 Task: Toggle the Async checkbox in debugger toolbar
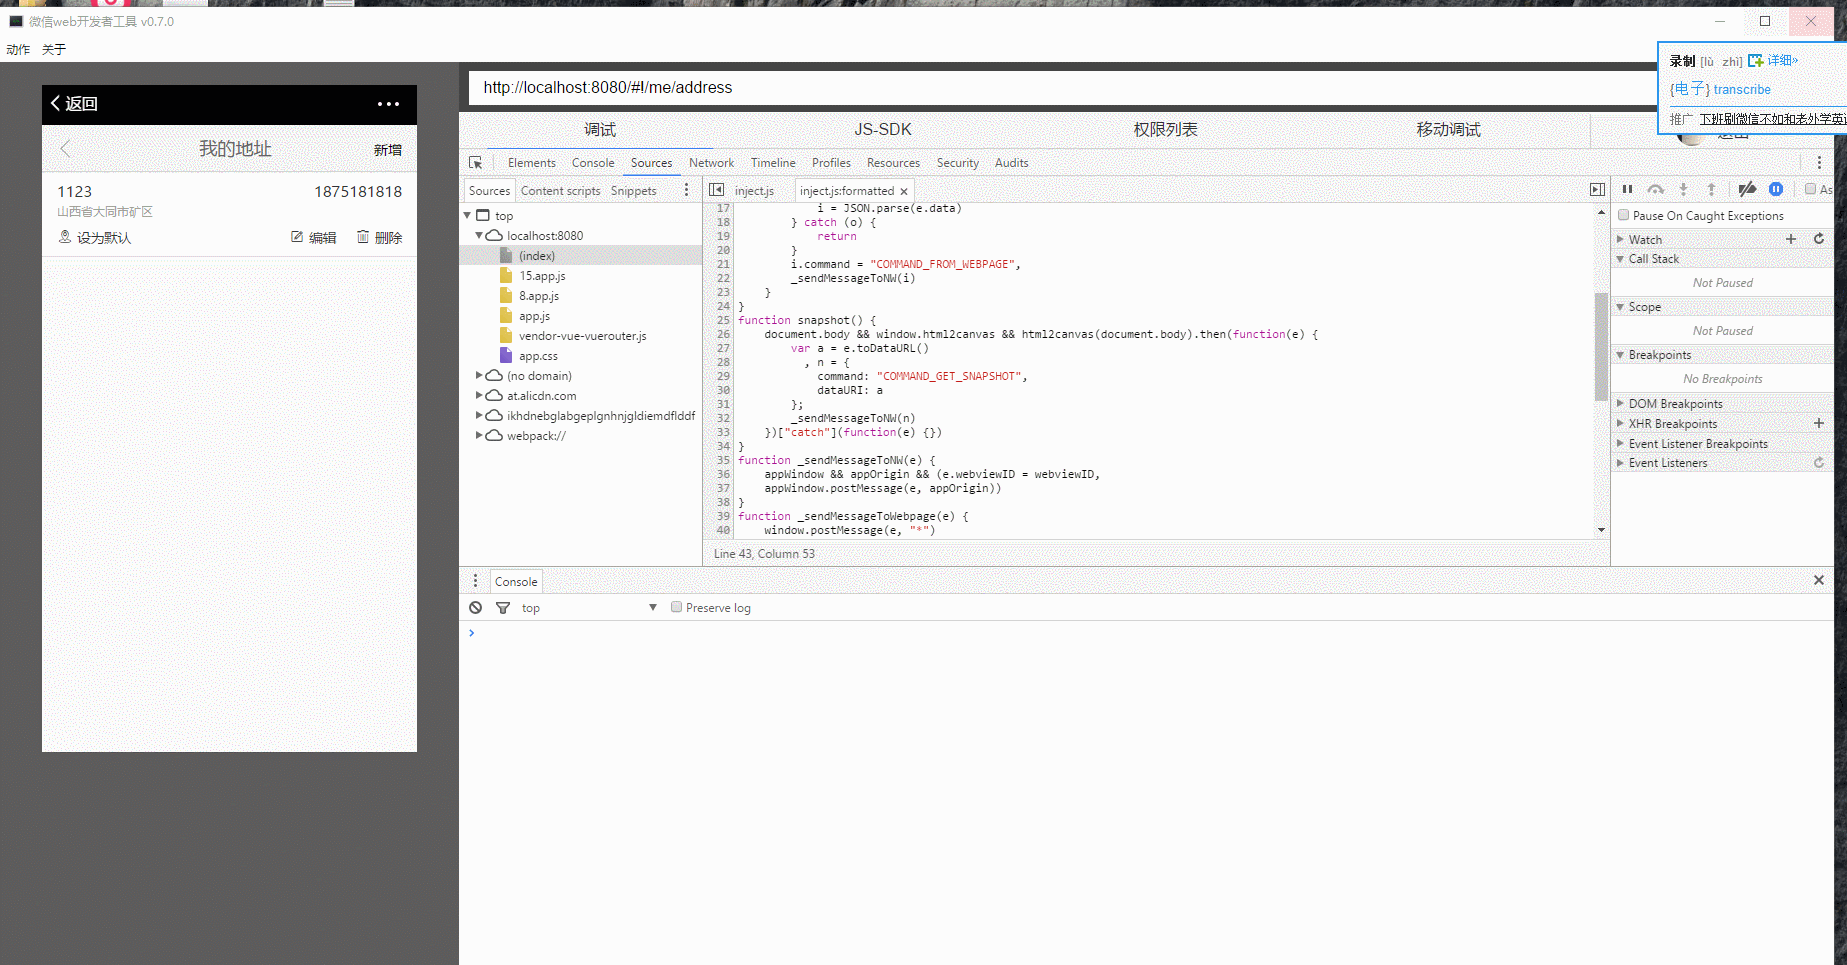click(1810, 189)
